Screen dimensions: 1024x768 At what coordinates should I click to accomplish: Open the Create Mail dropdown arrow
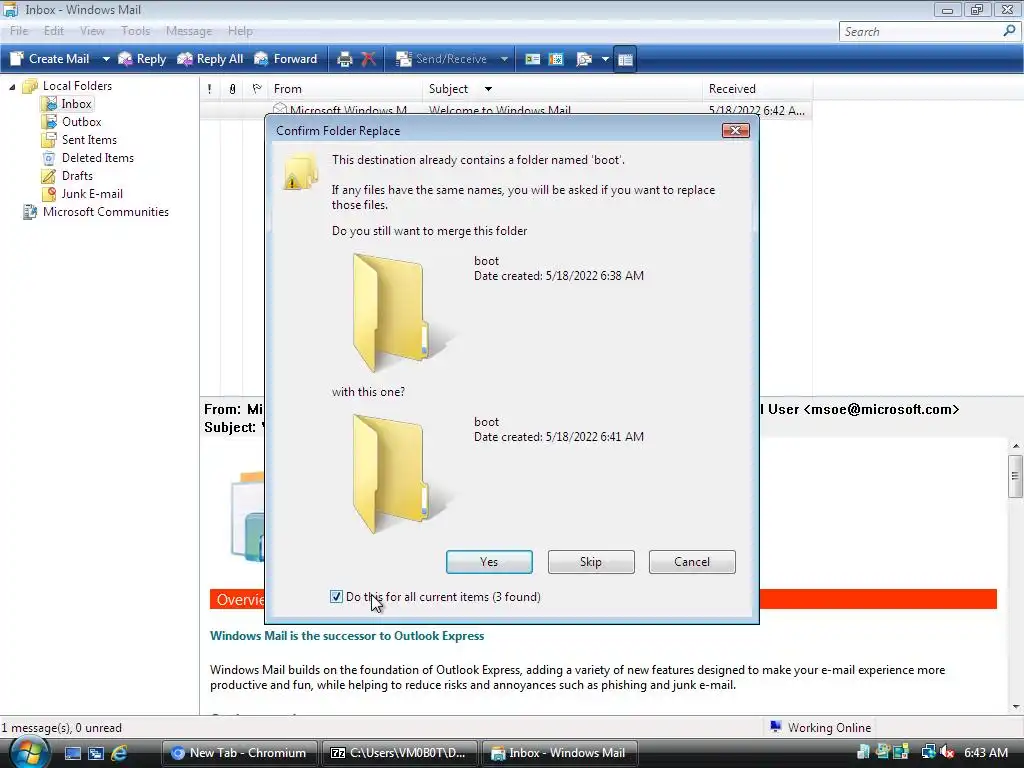(x=105, y=59)
